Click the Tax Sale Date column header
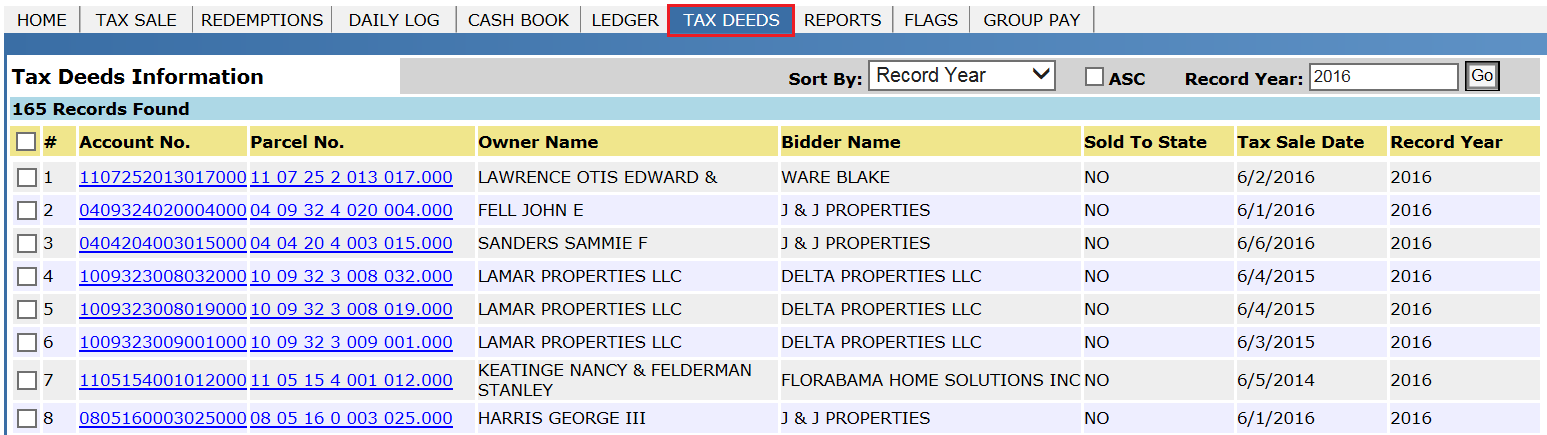 pos(1300,142)
